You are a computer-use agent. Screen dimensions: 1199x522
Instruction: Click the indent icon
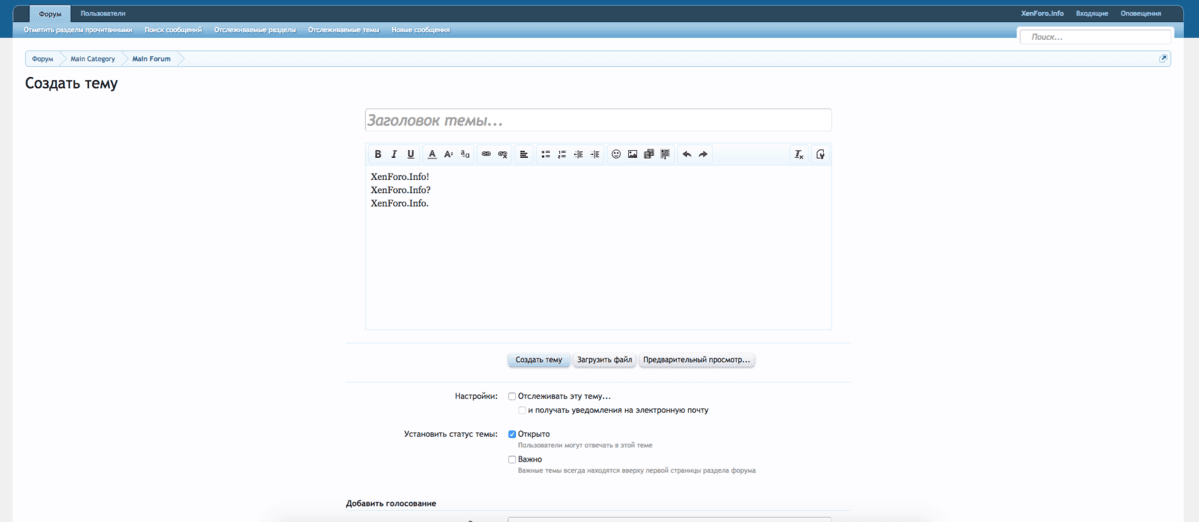[x=596, y=154]
